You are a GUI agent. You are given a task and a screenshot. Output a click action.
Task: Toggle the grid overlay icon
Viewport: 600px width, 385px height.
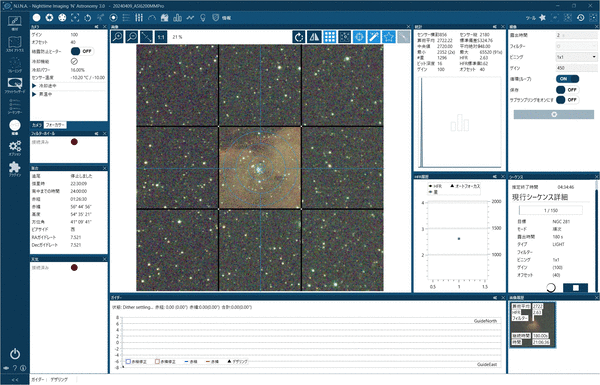(x=329, y=37)
